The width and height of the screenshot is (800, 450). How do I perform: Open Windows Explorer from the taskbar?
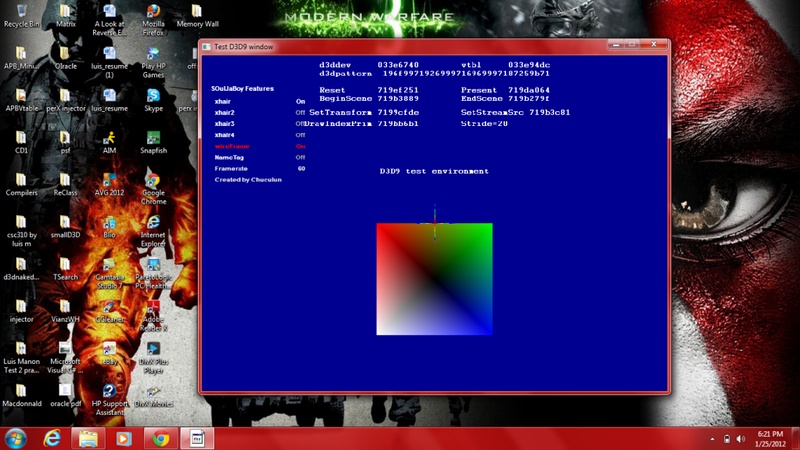point(88,439)
